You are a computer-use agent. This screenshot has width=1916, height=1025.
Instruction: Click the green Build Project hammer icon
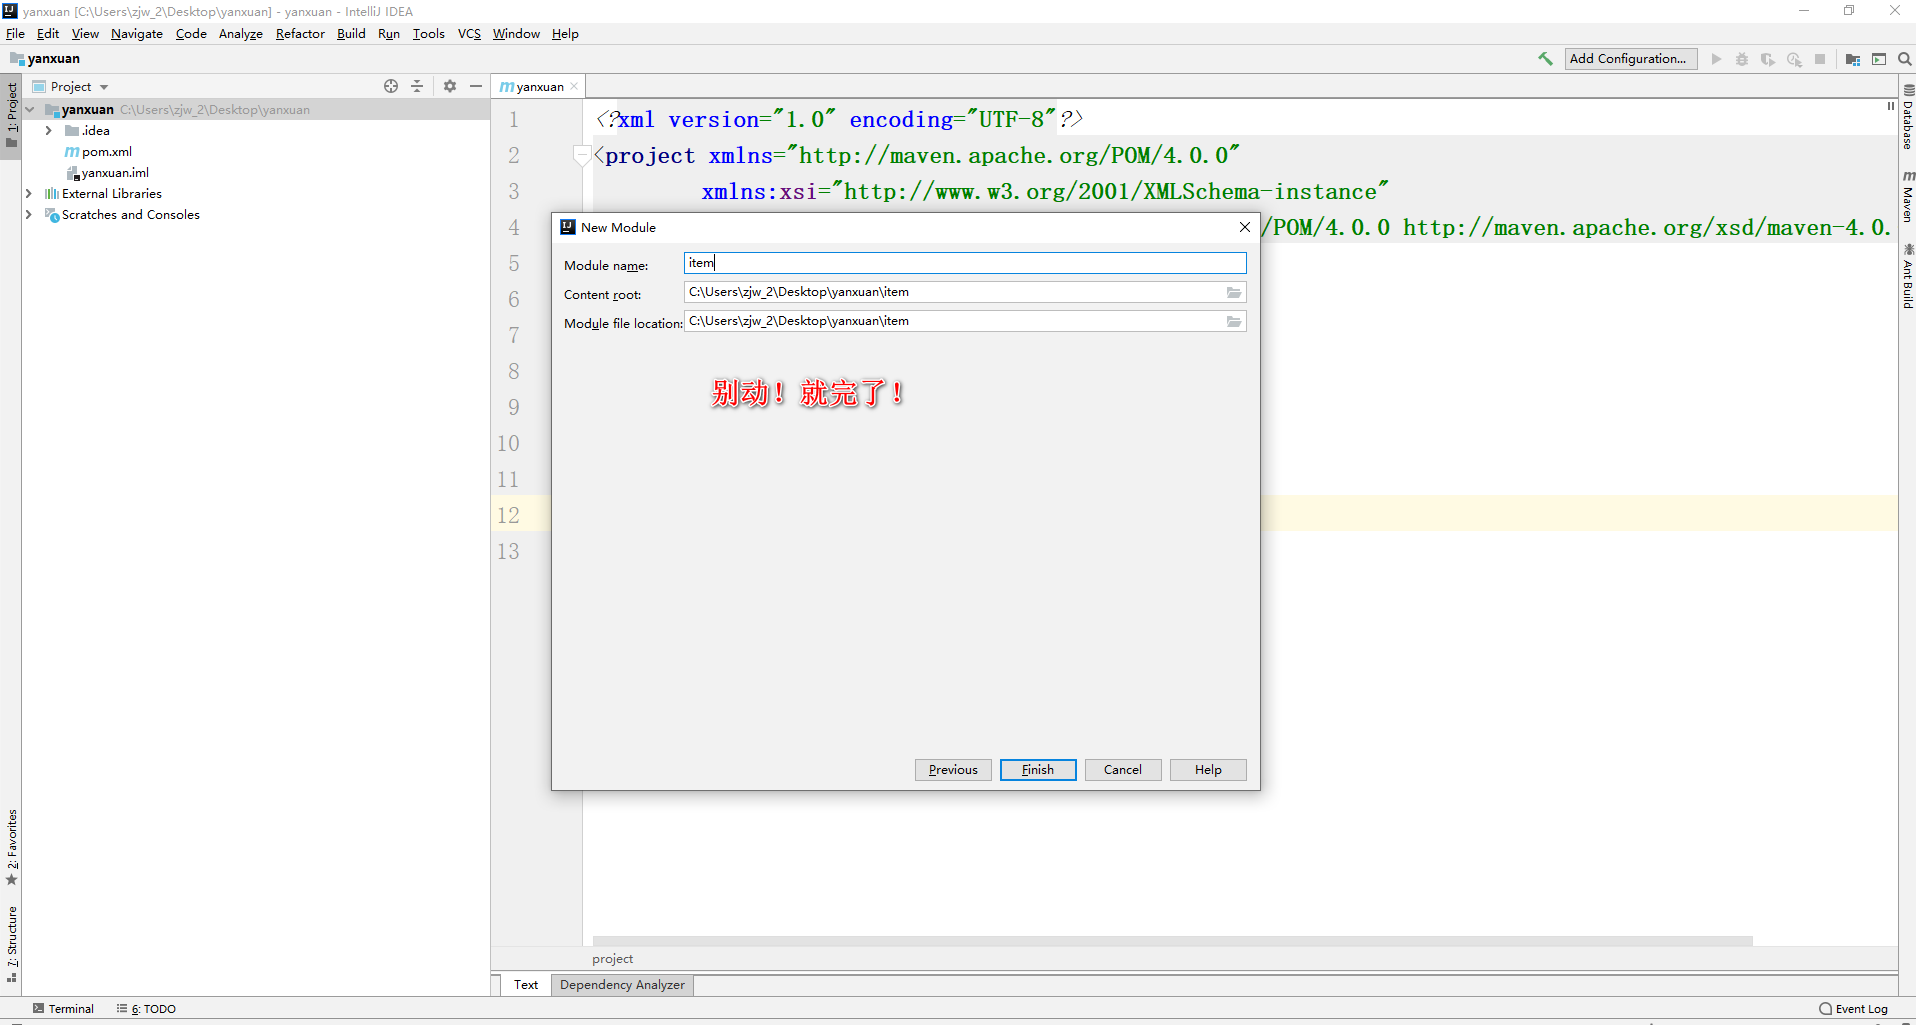coord(1545,59)
